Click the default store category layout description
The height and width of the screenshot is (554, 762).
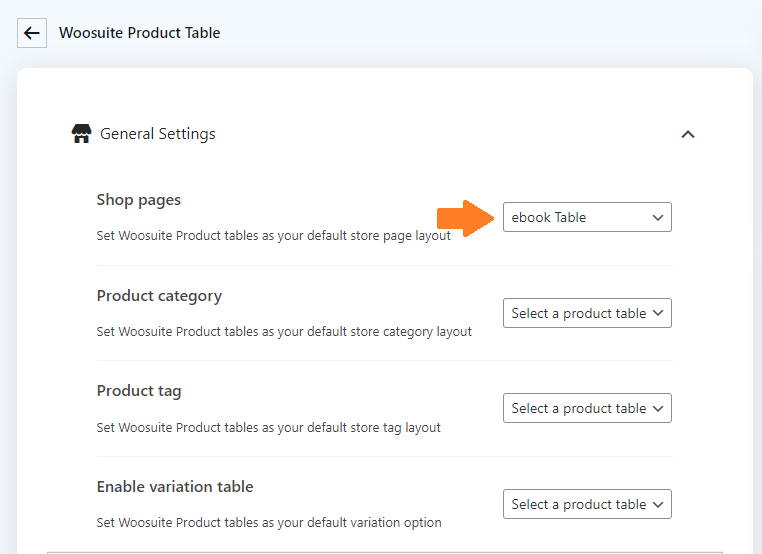tap(284, 331)
